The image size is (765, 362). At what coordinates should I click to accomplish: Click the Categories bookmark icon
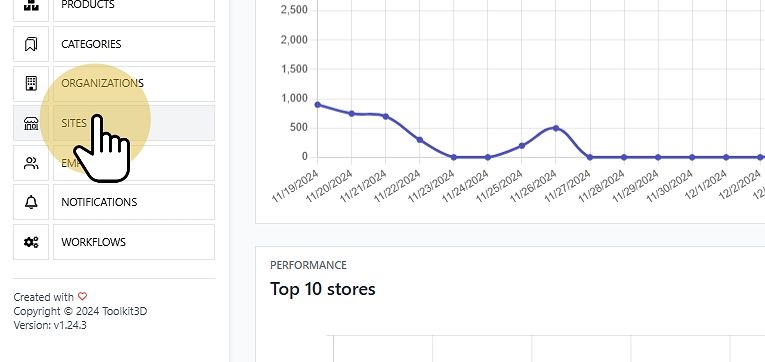coord(31,44)
